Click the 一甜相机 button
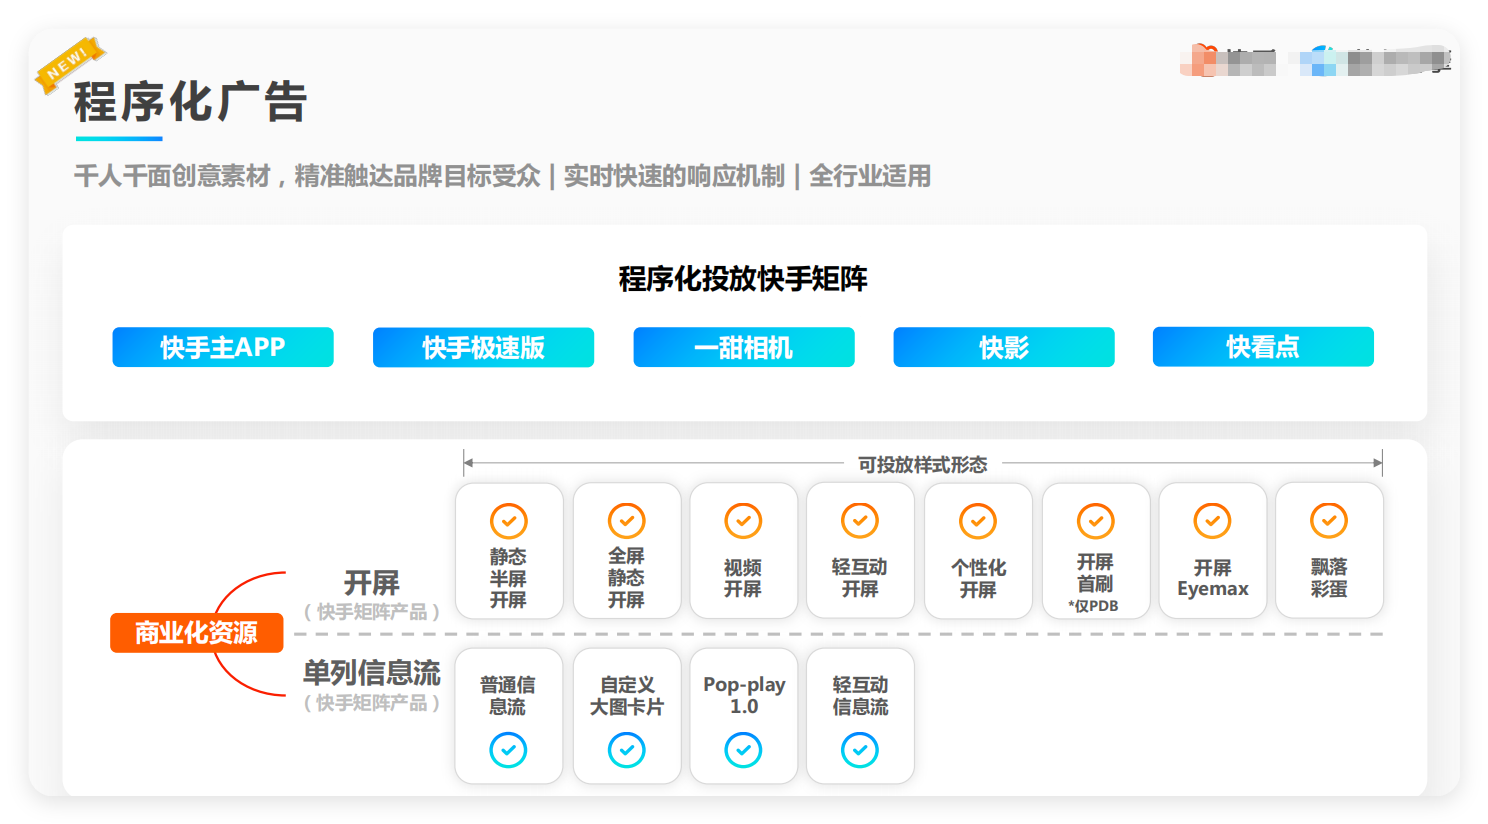Screen dimensions: 1488x824 pos(744,347)
